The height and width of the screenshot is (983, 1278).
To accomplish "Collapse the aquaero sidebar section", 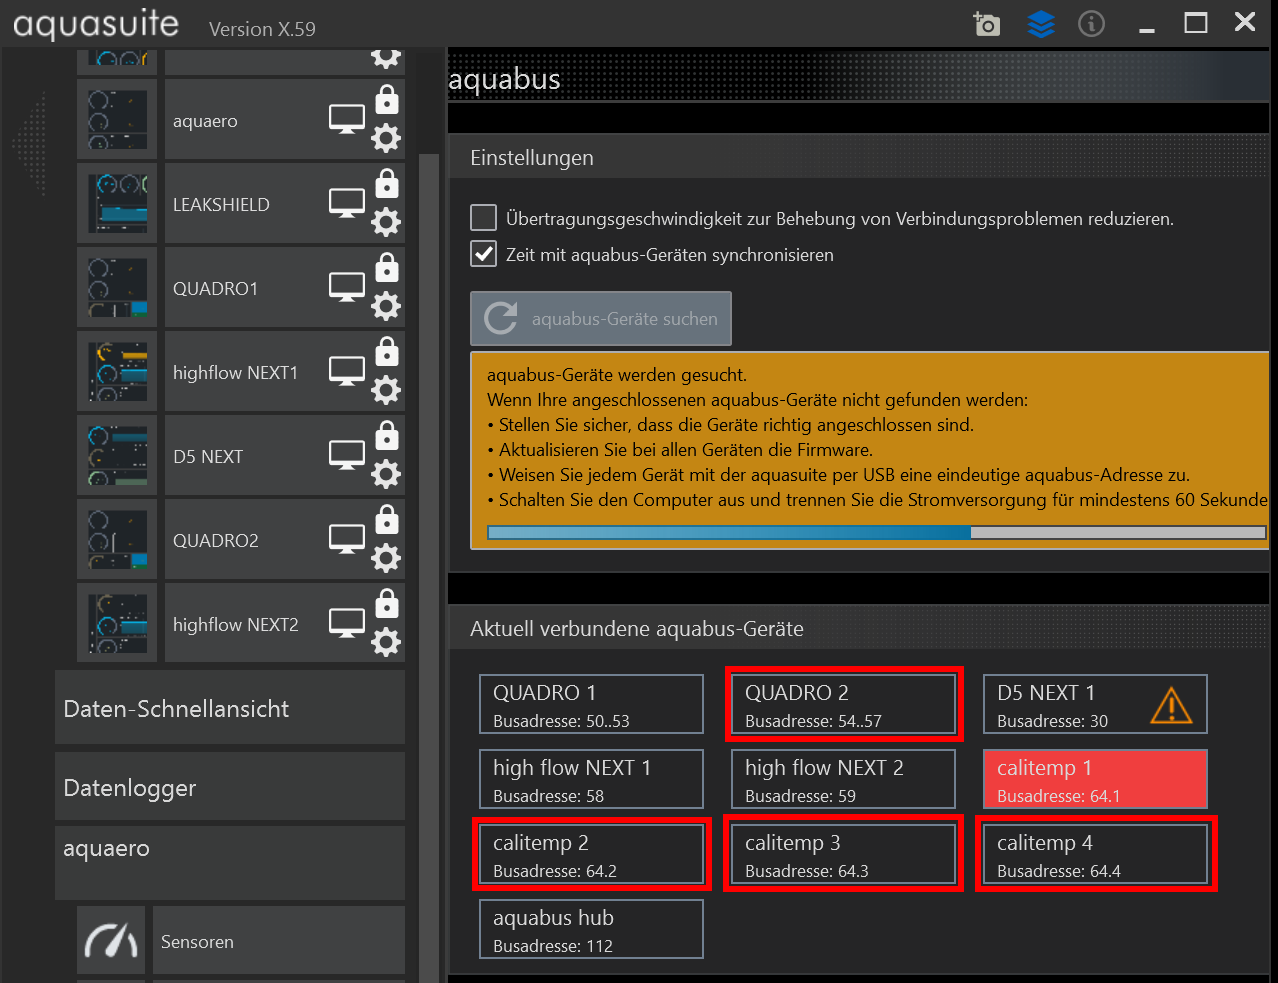I will point(230,849).
